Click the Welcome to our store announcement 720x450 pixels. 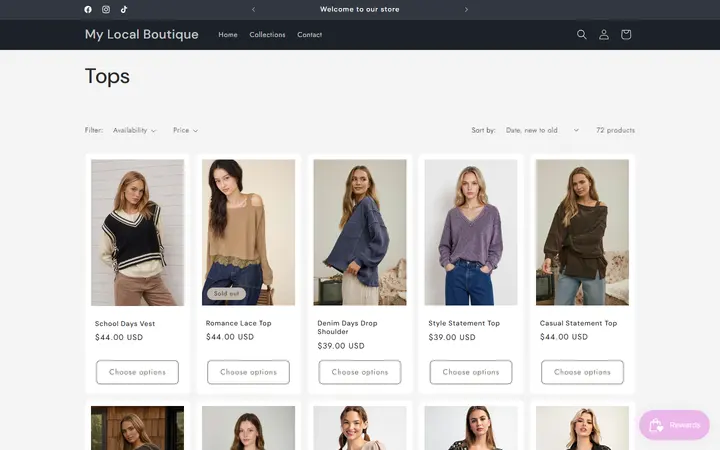coord(360,9)
